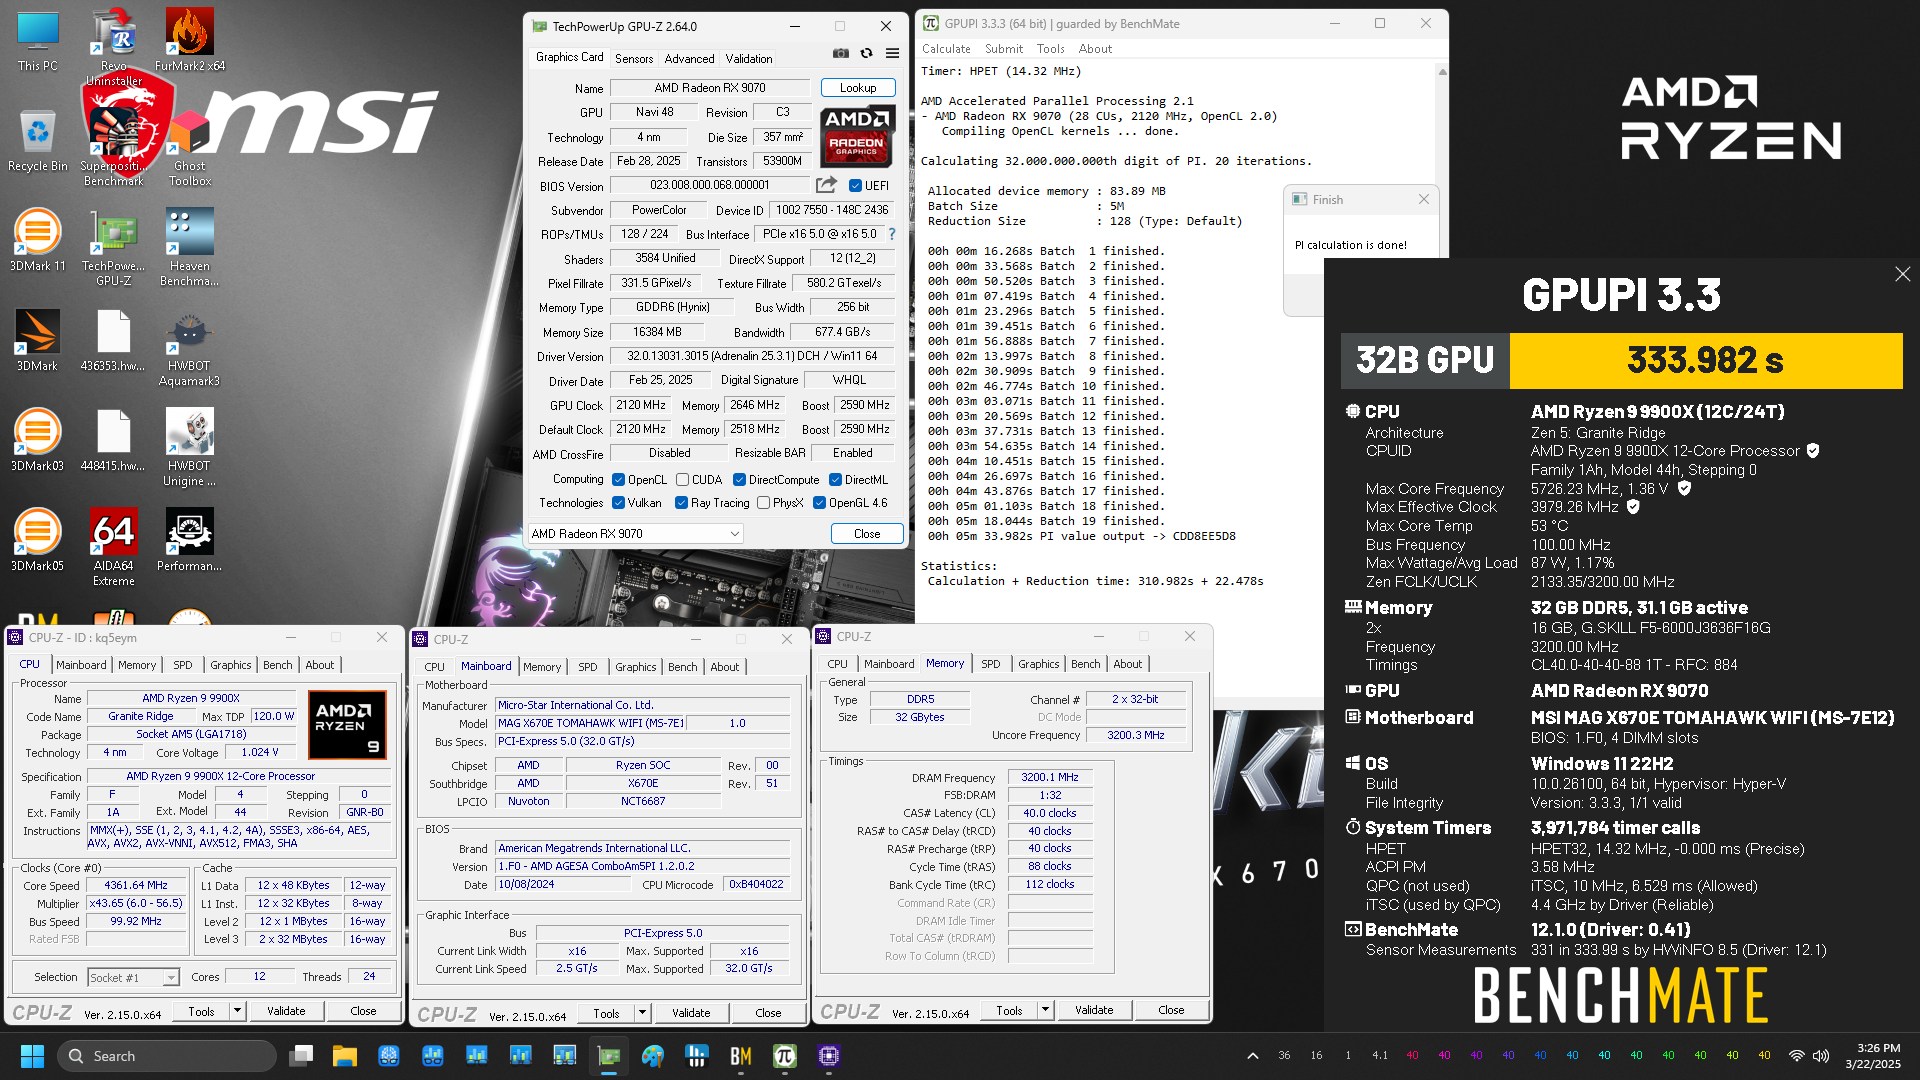This screenshot has width=1920, height=1080.
Task: Open the Windows Start menu
Action: [32, 1056]
